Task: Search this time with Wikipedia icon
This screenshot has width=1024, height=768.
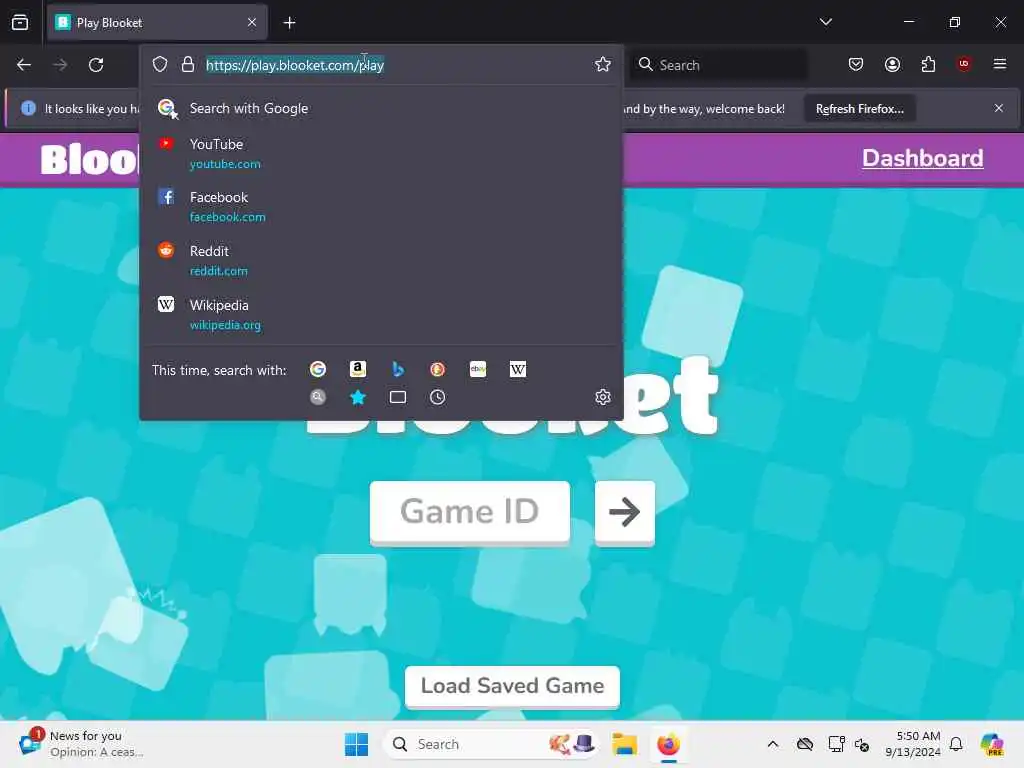Action: [518, 370]
